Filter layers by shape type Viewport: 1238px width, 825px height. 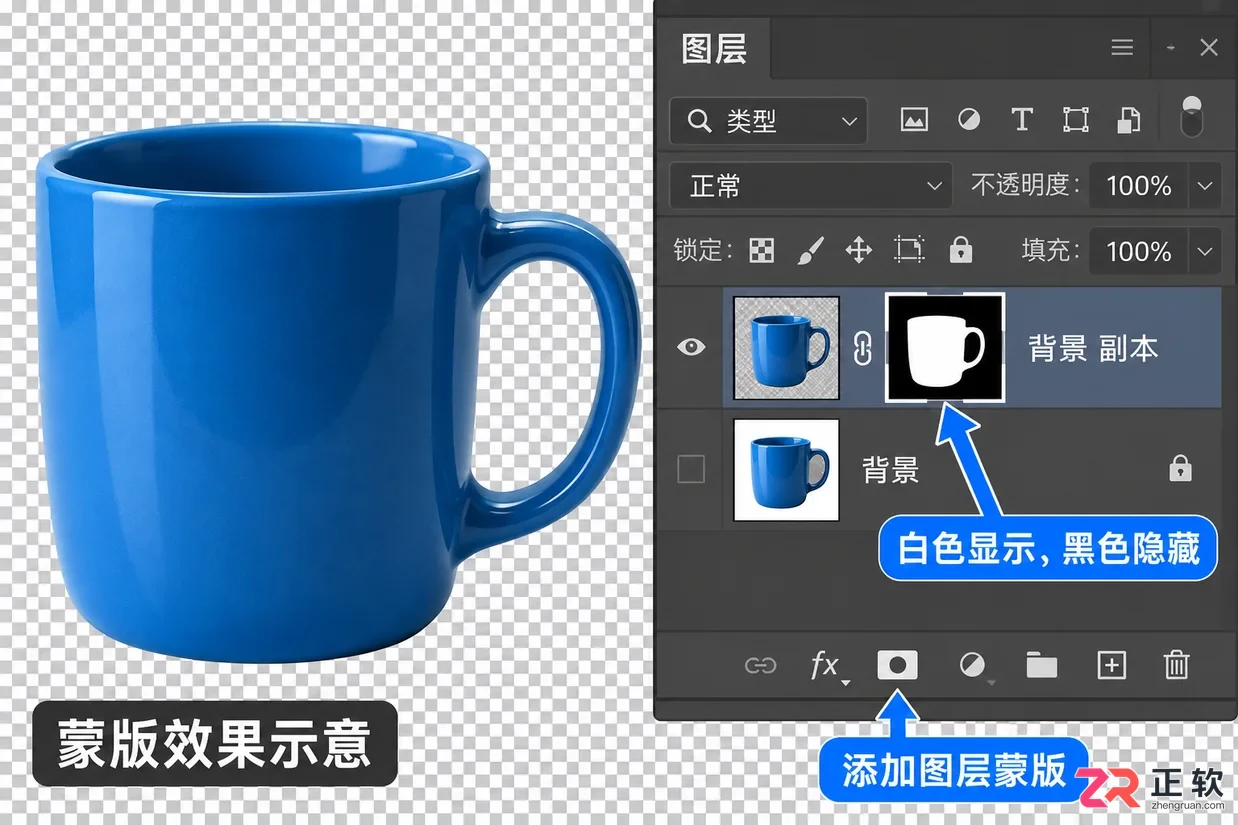click(x=1075, y=121)
